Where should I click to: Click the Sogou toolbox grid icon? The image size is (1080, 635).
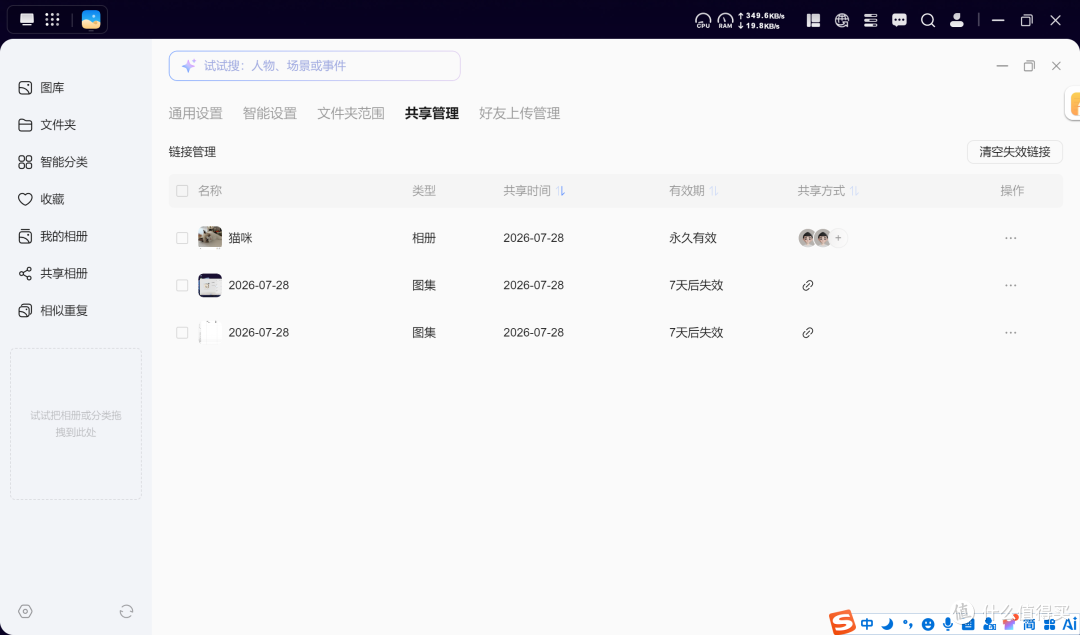(x=1050, y=624)
